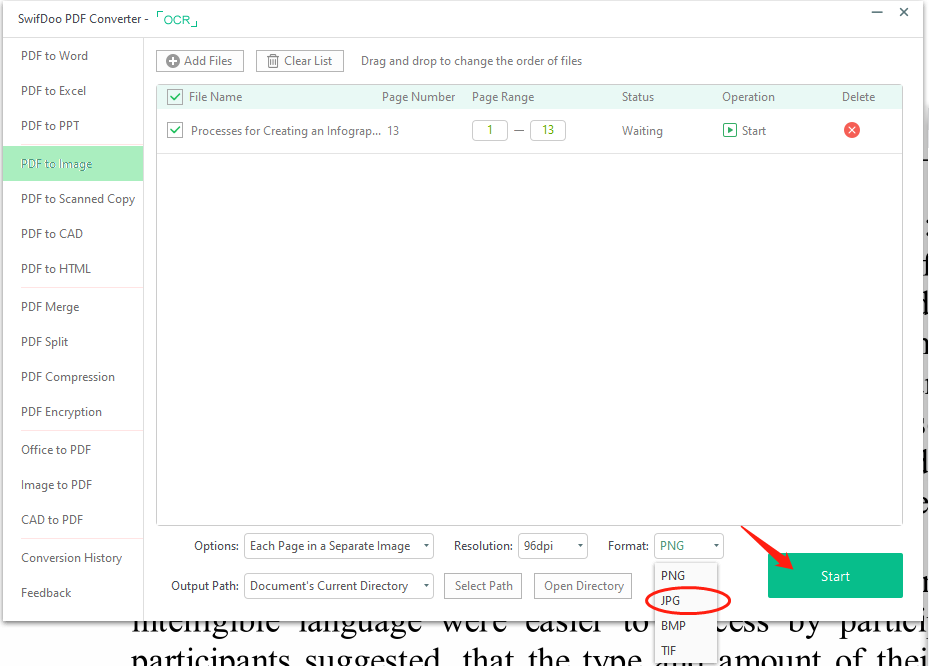Click the Status column header
The height and width of the screenshot is (666, 929).
tap(638, 97)
